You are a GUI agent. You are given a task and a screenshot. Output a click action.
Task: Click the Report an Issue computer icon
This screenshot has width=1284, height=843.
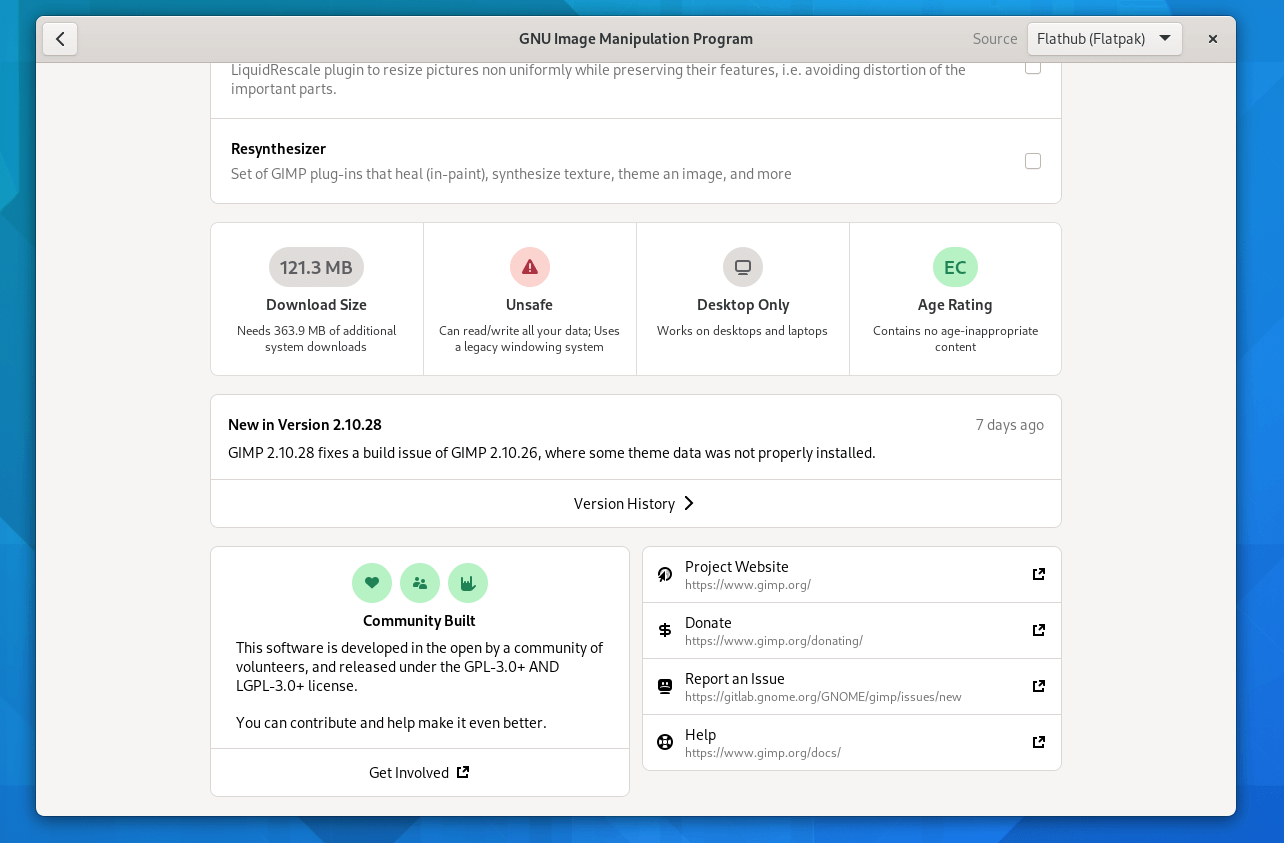664,686
